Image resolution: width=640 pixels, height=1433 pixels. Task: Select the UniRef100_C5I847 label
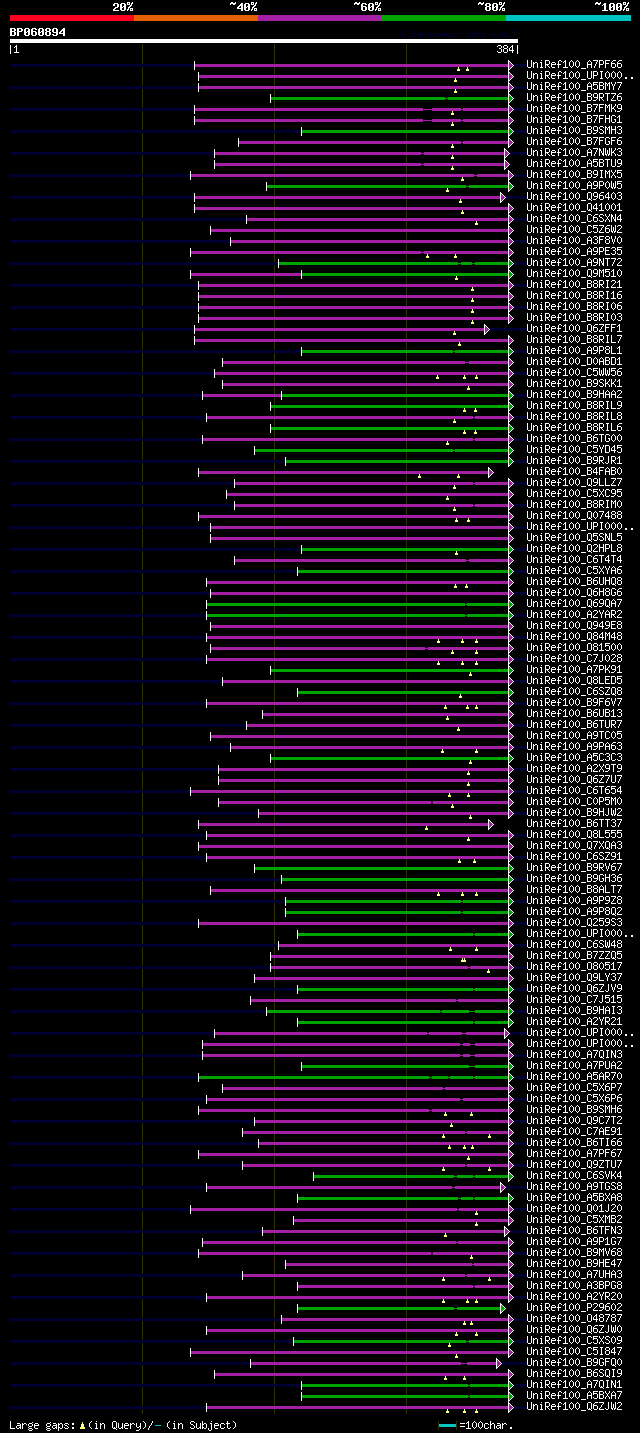tap(574, 1352)
